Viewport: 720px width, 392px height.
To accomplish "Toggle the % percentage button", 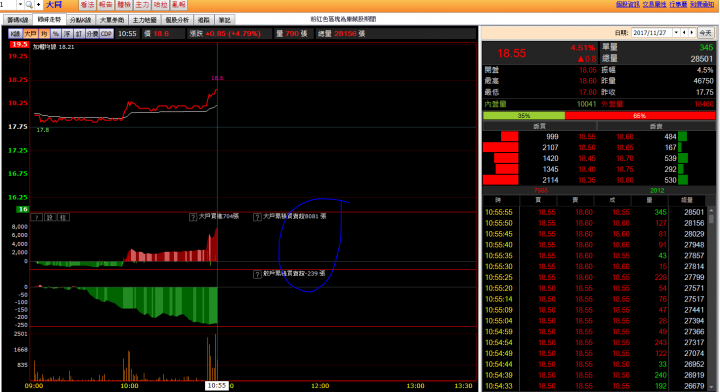I will (56, 34).
